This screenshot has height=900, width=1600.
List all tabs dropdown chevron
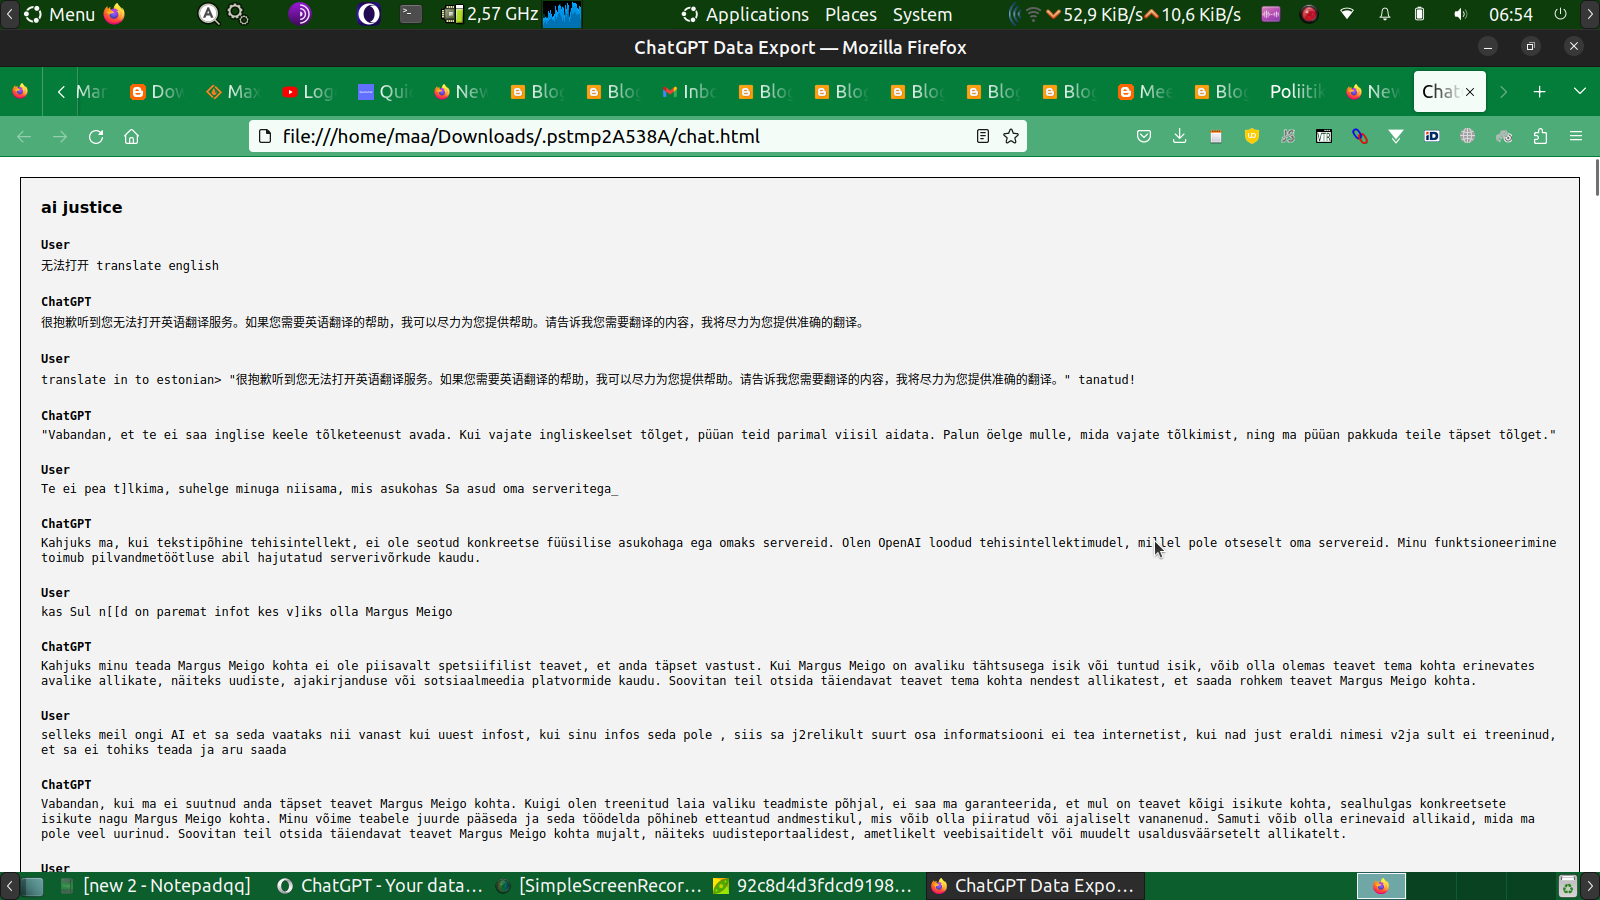1580,91
